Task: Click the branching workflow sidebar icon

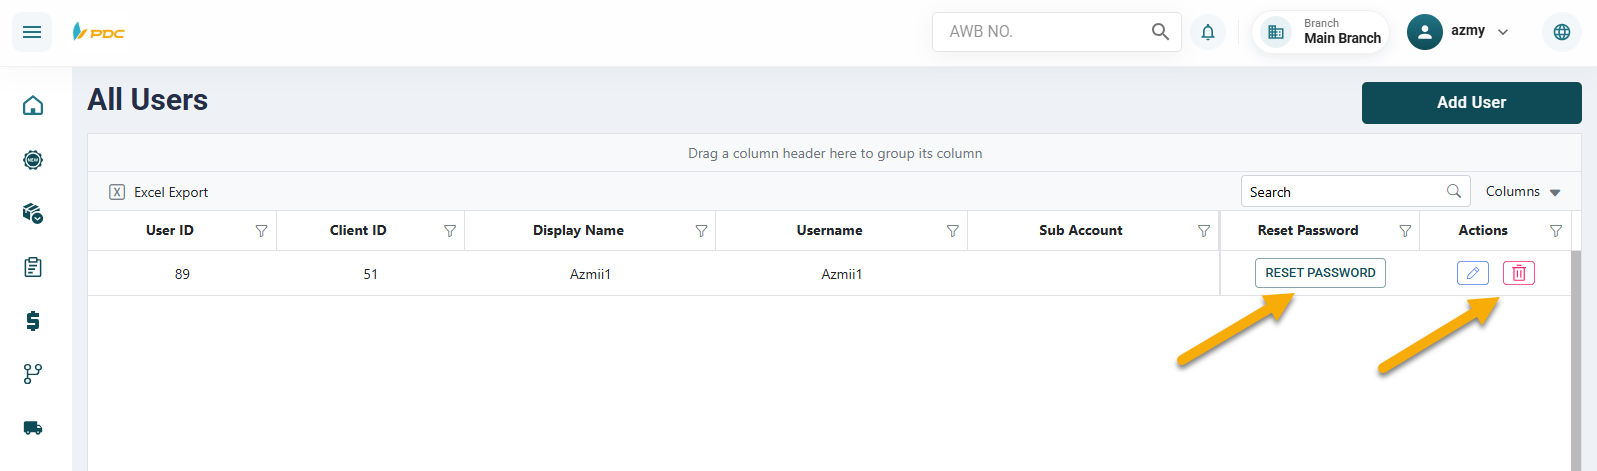Action: tap(33, 374)
